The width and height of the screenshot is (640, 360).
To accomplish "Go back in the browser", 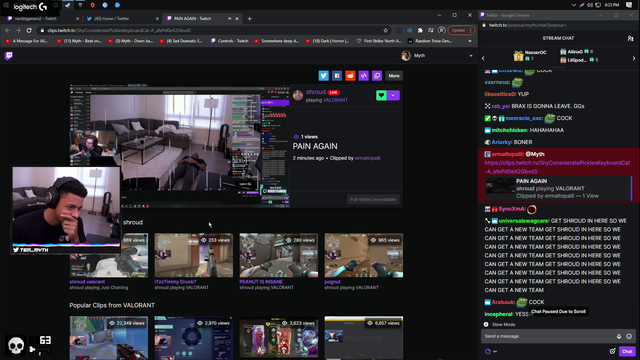I will (x=8, y=30).
